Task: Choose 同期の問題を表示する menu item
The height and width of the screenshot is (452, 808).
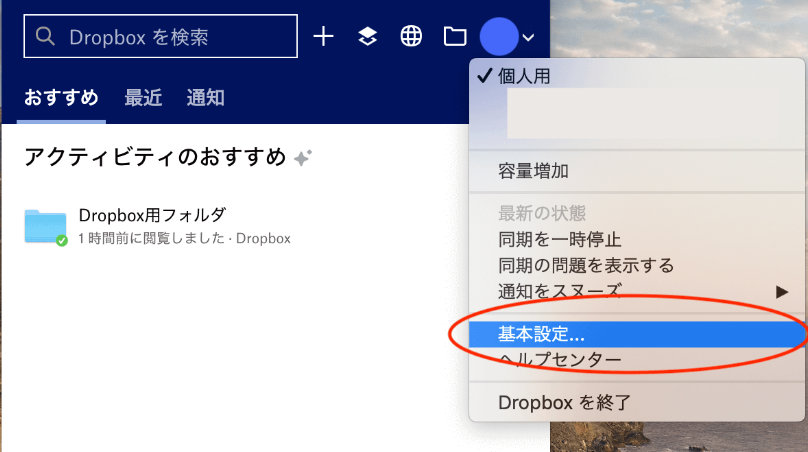Action: [x=637, y=265]
